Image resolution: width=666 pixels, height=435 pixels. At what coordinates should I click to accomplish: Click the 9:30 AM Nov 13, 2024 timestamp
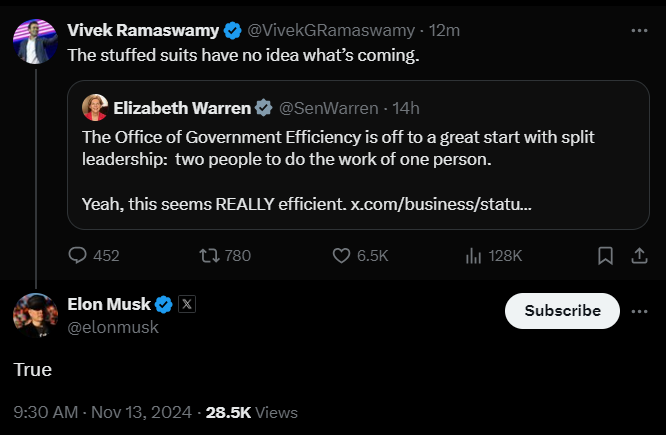(102, 412)
